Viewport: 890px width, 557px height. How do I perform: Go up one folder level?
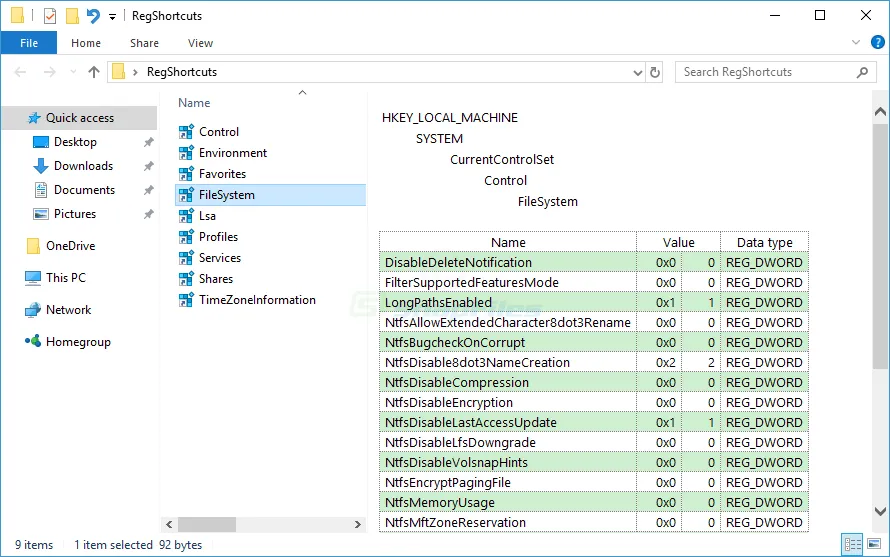click(x=94, y=72)
